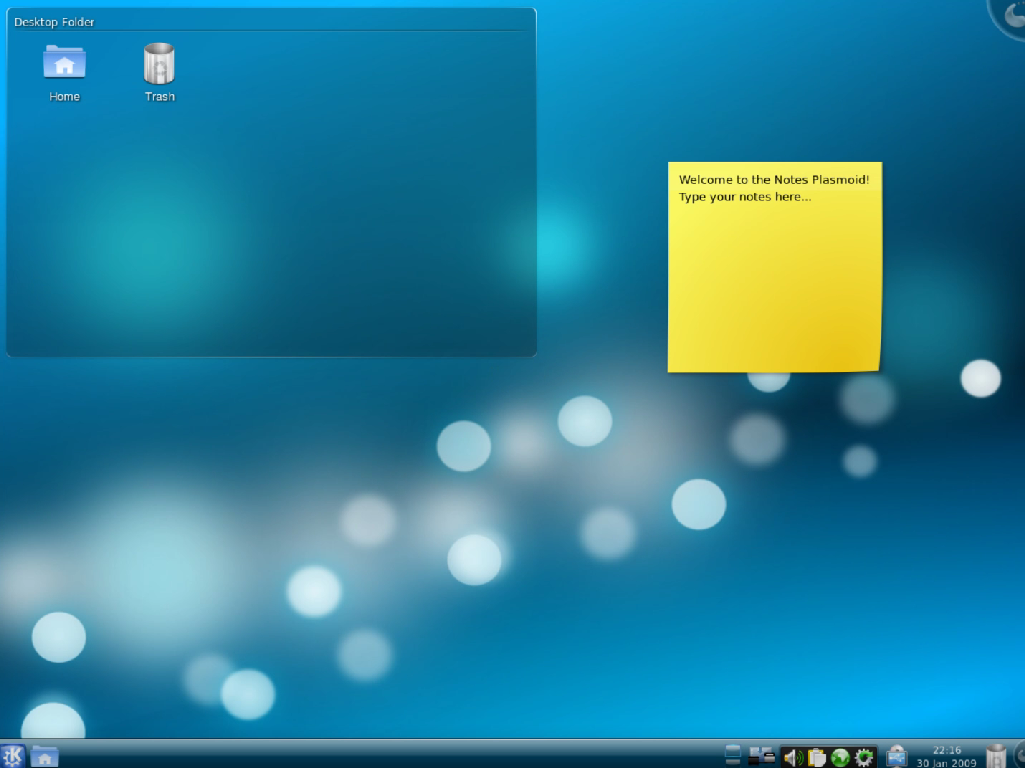Viewport: 1025px width, 768px height.
Task: Click the Home label under the folder
Action: [64, 97]
